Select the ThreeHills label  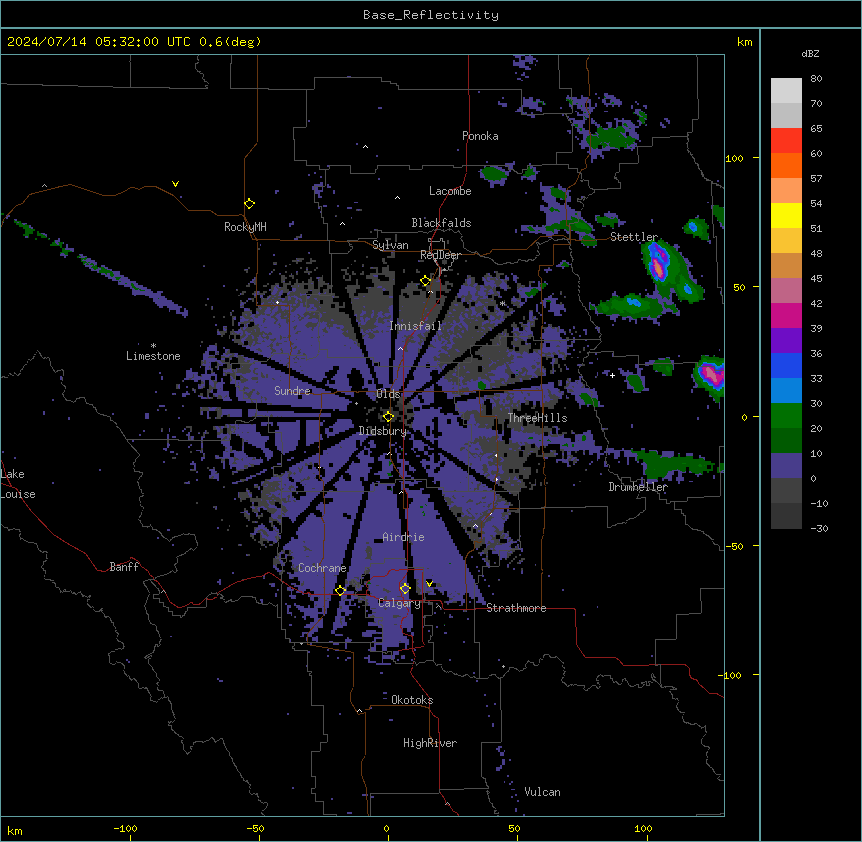(537, 418)
